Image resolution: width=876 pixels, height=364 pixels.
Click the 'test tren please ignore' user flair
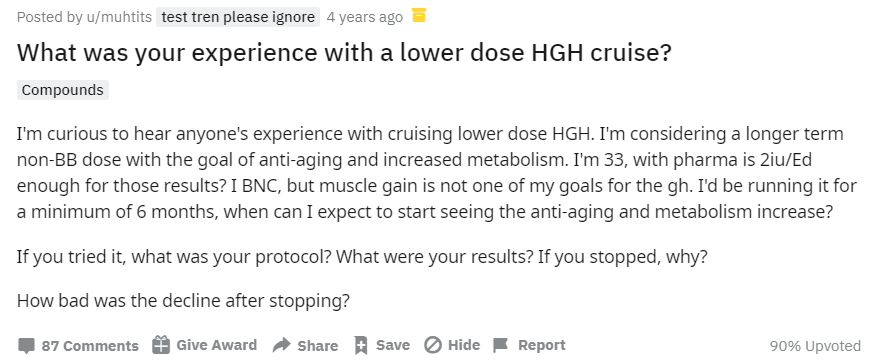point(238,17)
